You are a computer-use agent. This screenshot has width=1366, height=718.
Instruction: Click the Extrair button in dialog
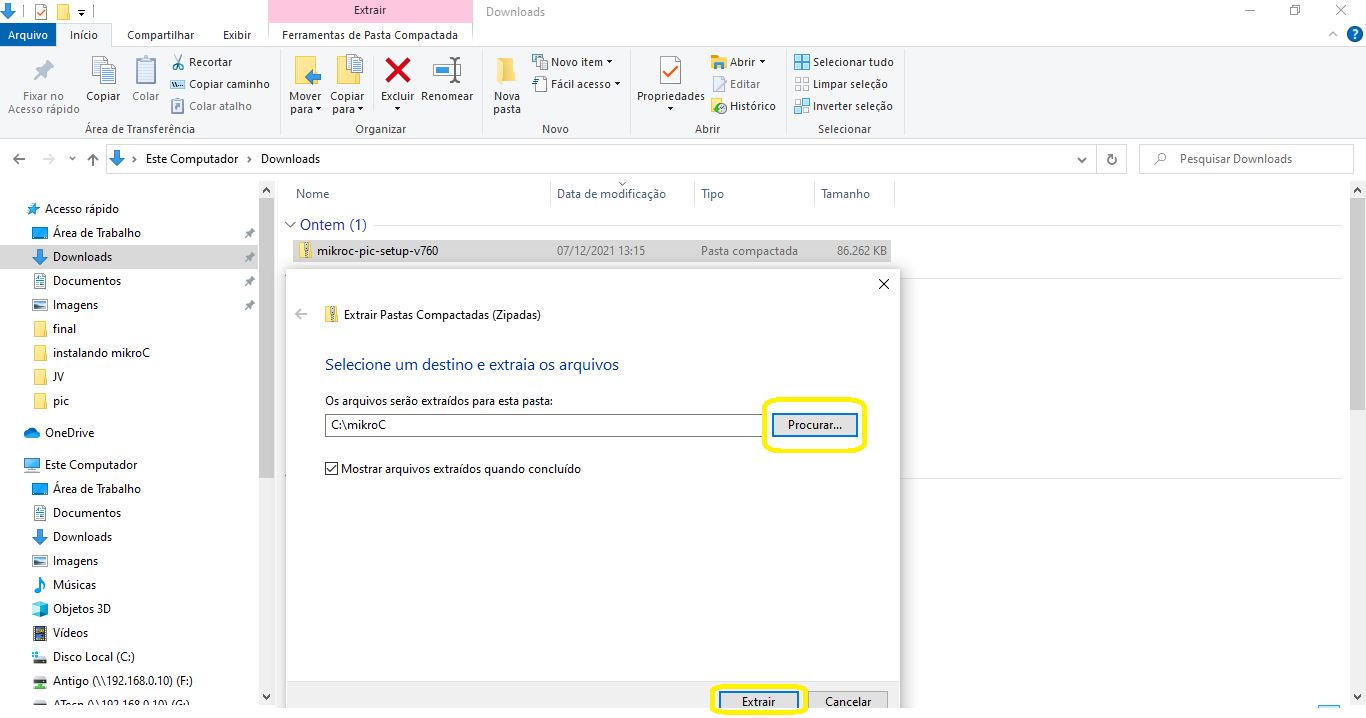(x=758, y=701)
